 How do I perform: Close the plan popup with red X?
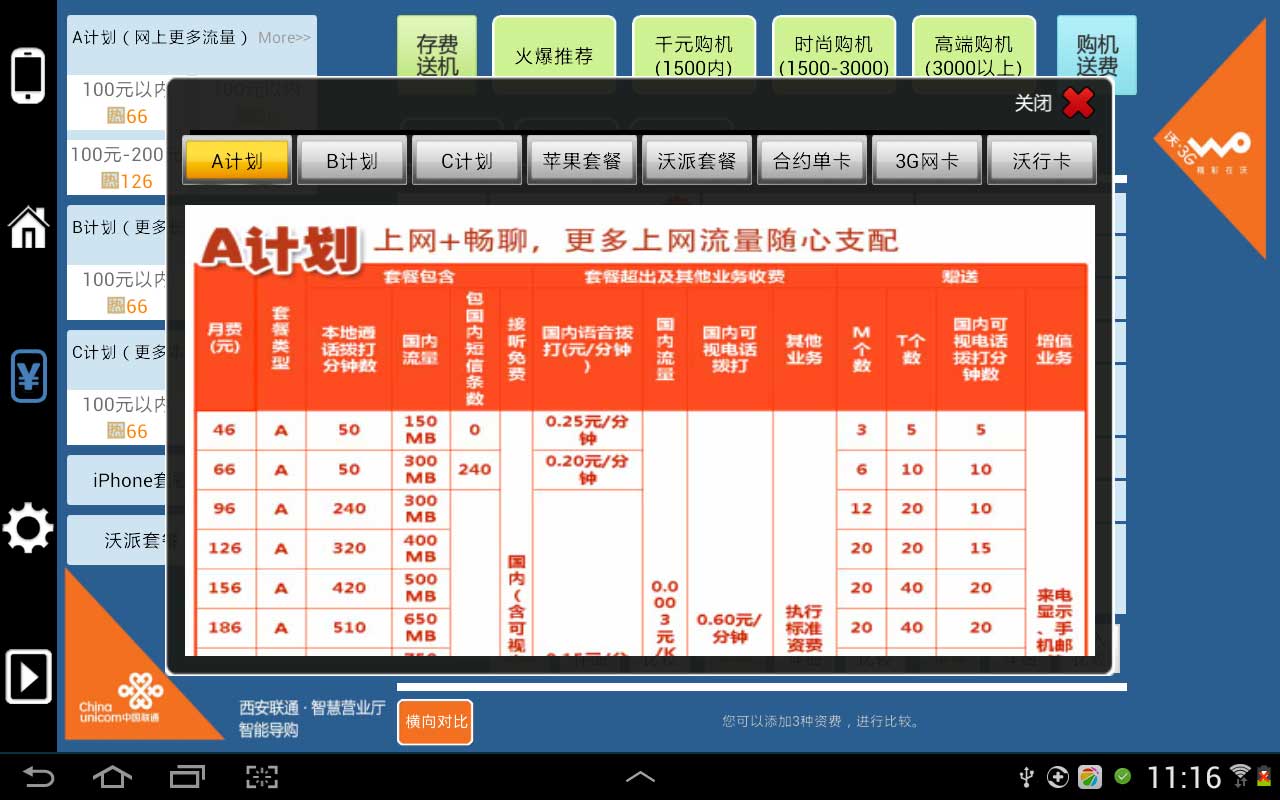(1078, 102)
